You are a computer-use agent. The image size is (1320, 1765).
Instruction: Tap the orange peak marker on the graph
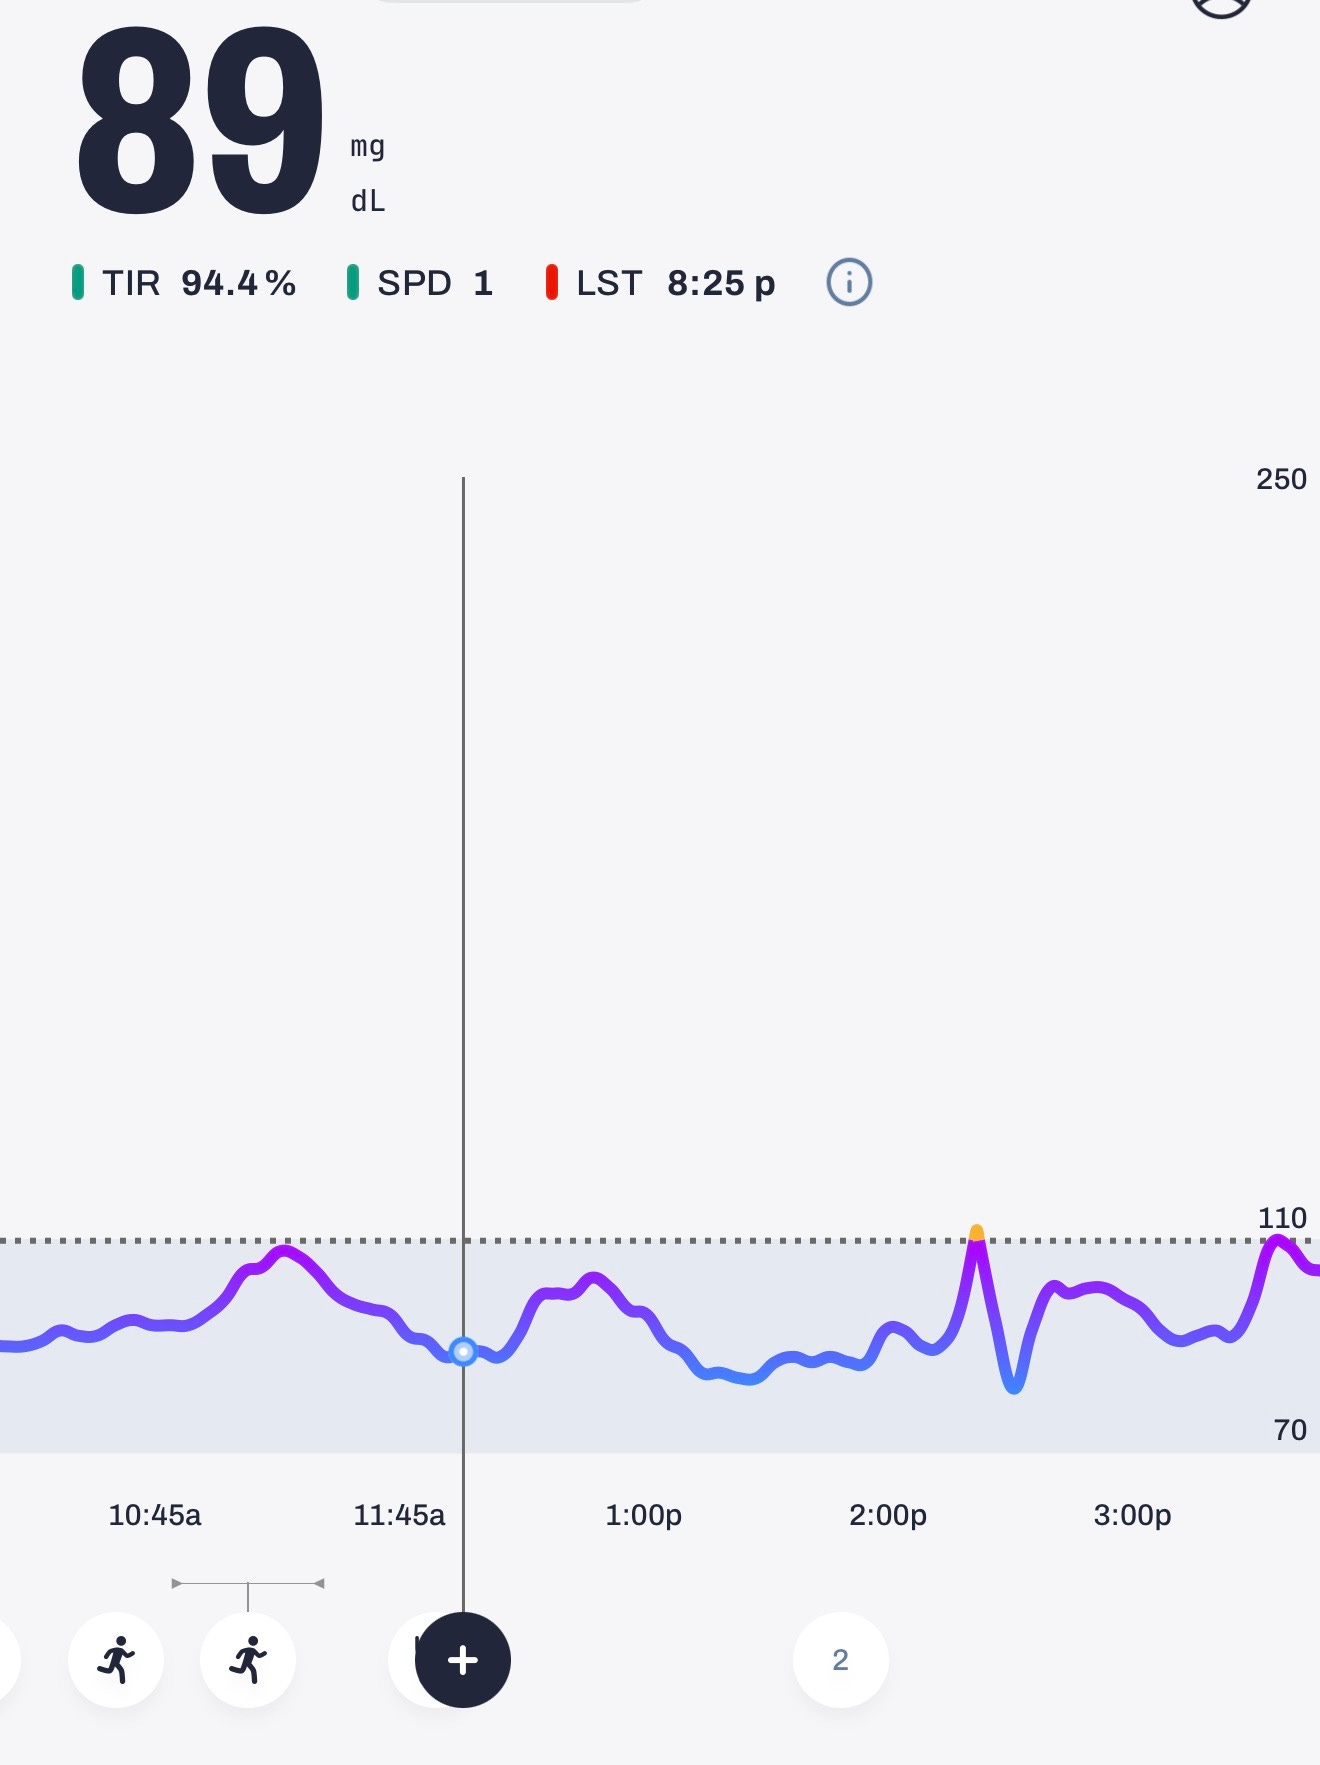pos(977,1233)
